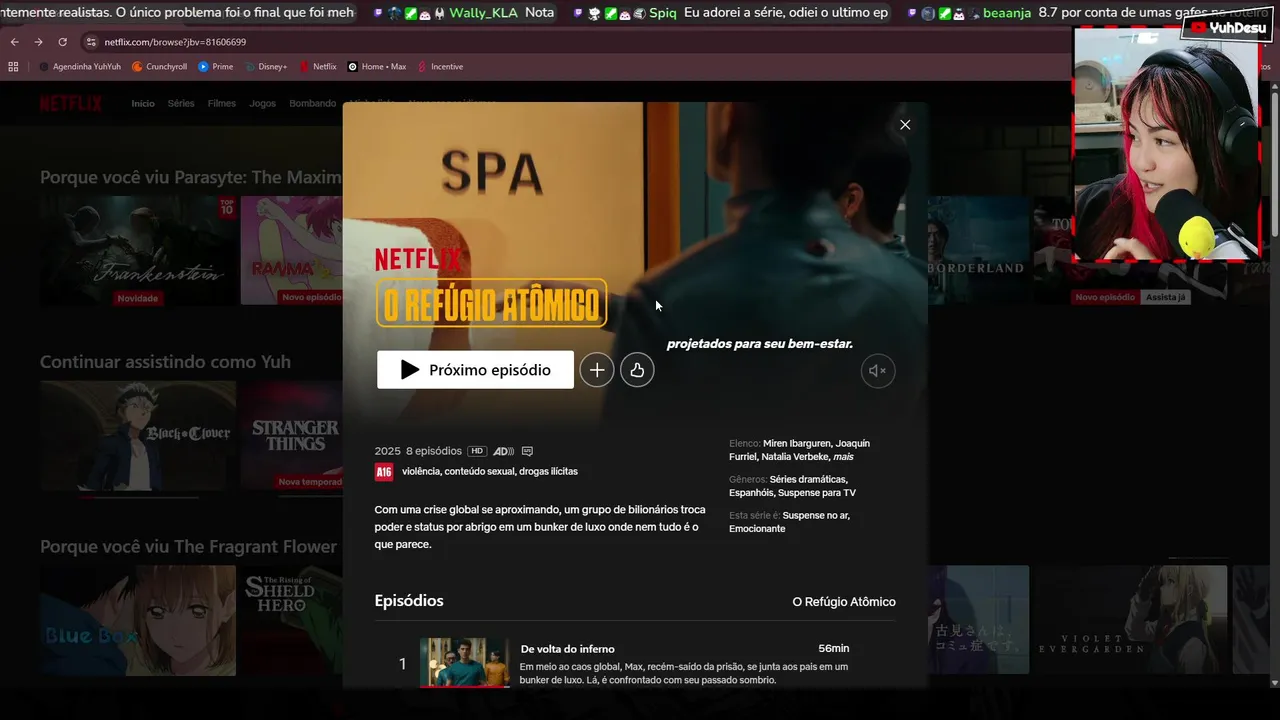The image size is (1280, 720).
Task: Click the HD quality badge
Action: click(477, 451)
